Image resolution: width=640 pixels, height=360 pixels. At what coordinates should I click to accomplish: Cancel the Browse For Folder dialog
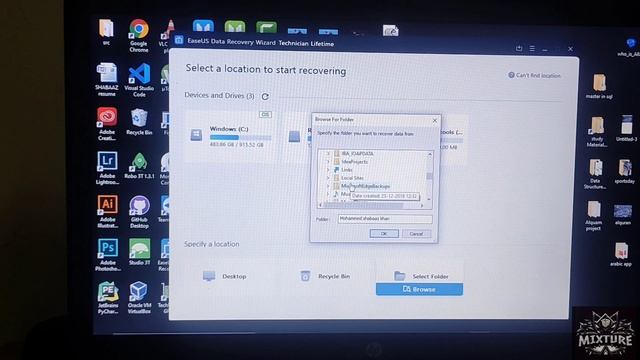416,234
